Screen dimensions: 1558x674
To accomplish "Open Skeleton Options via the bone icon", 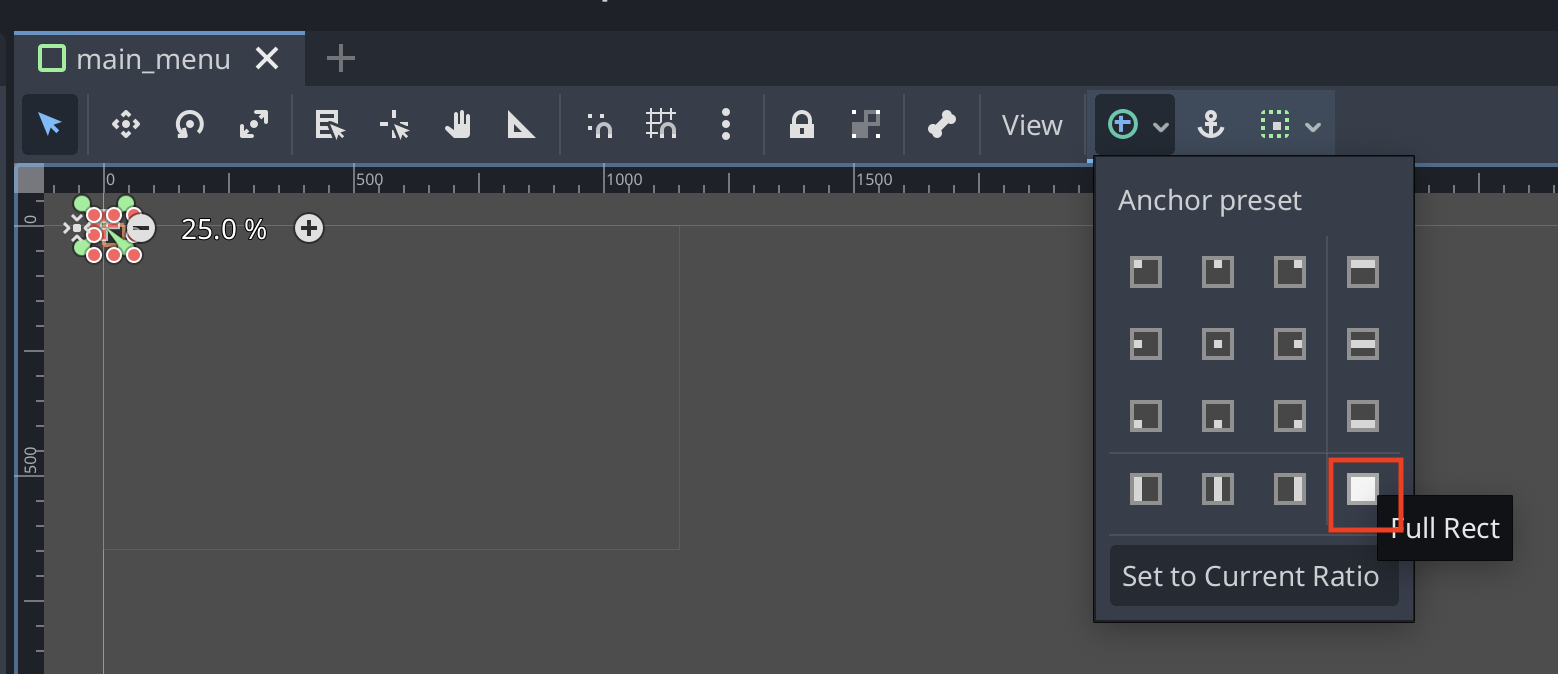I will [940, 124].
